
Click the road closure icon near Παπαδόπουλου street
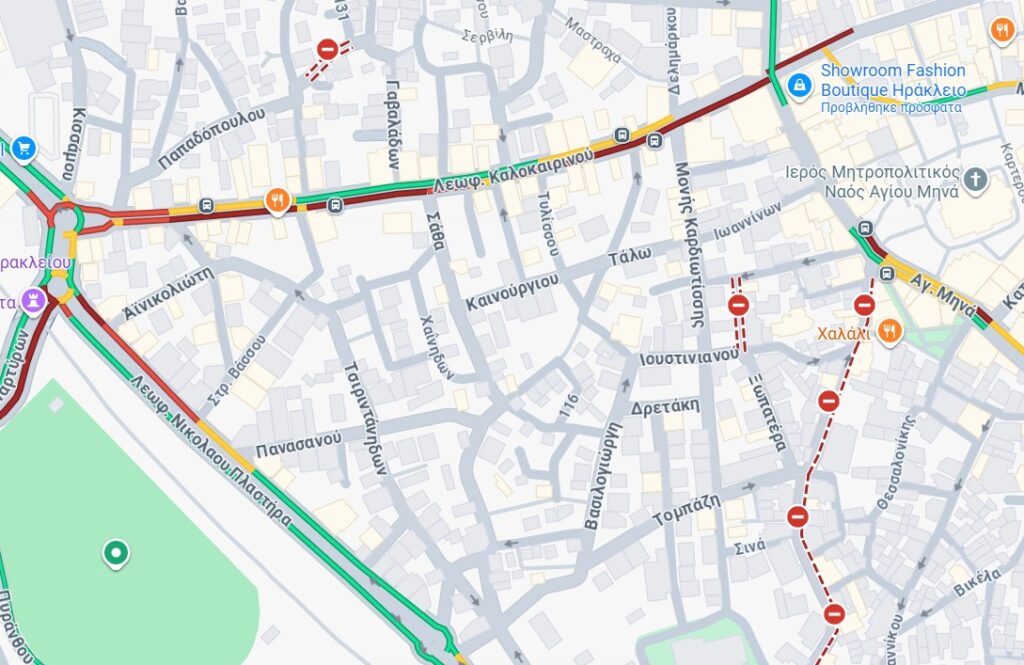tap(327, 50)
